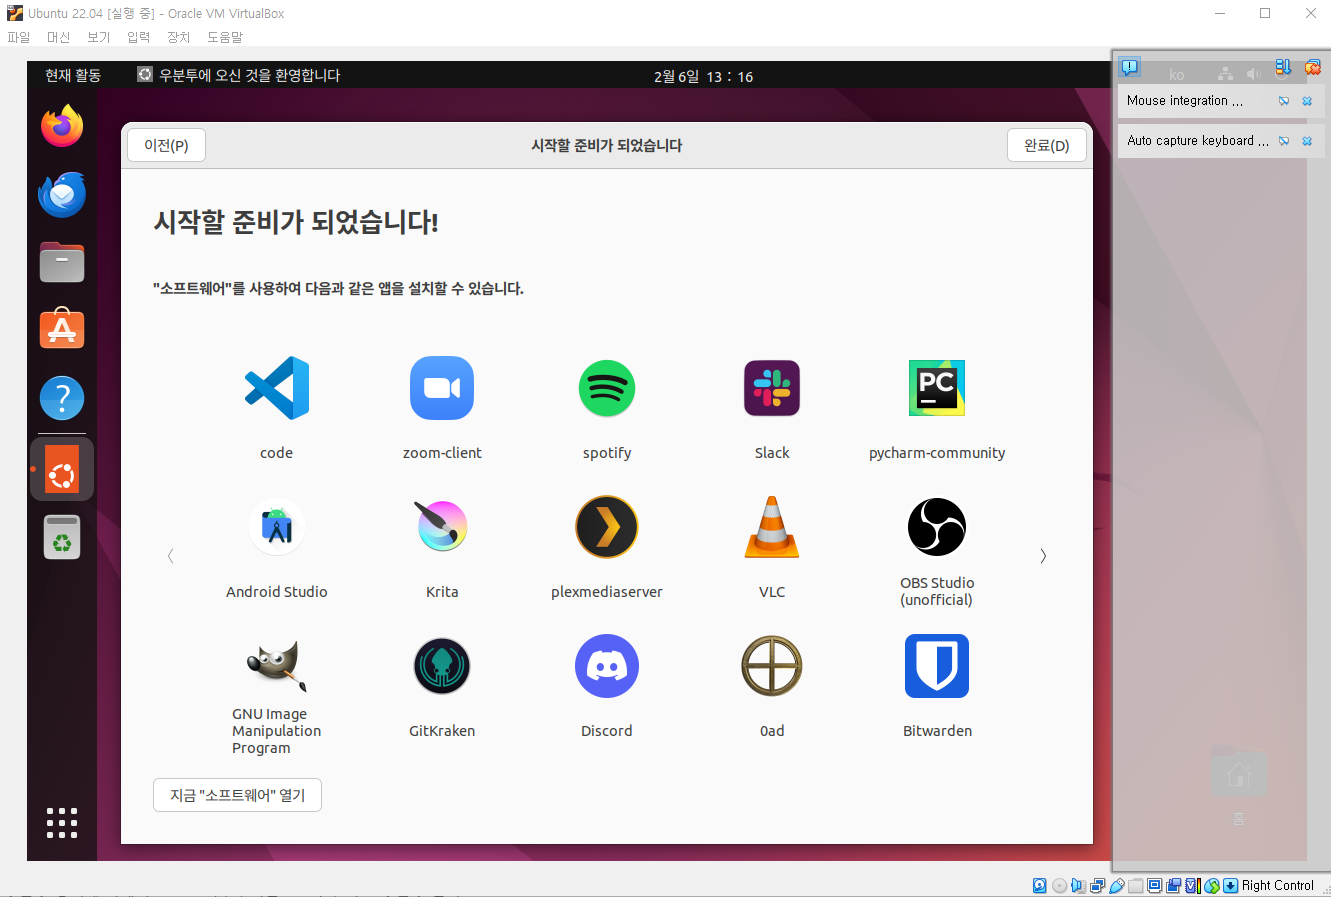Click the hard disk status bar indicator
Image resolution: width=1331 pixels, height=897 pixels.
[1040, 885]
